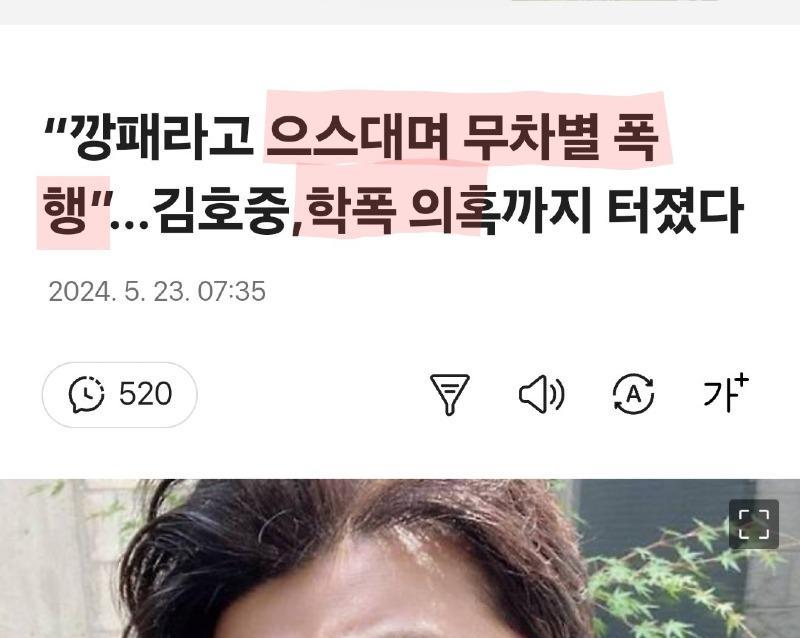
Task: Tap the gray header strip above article
Action: [x=400, y=12]
